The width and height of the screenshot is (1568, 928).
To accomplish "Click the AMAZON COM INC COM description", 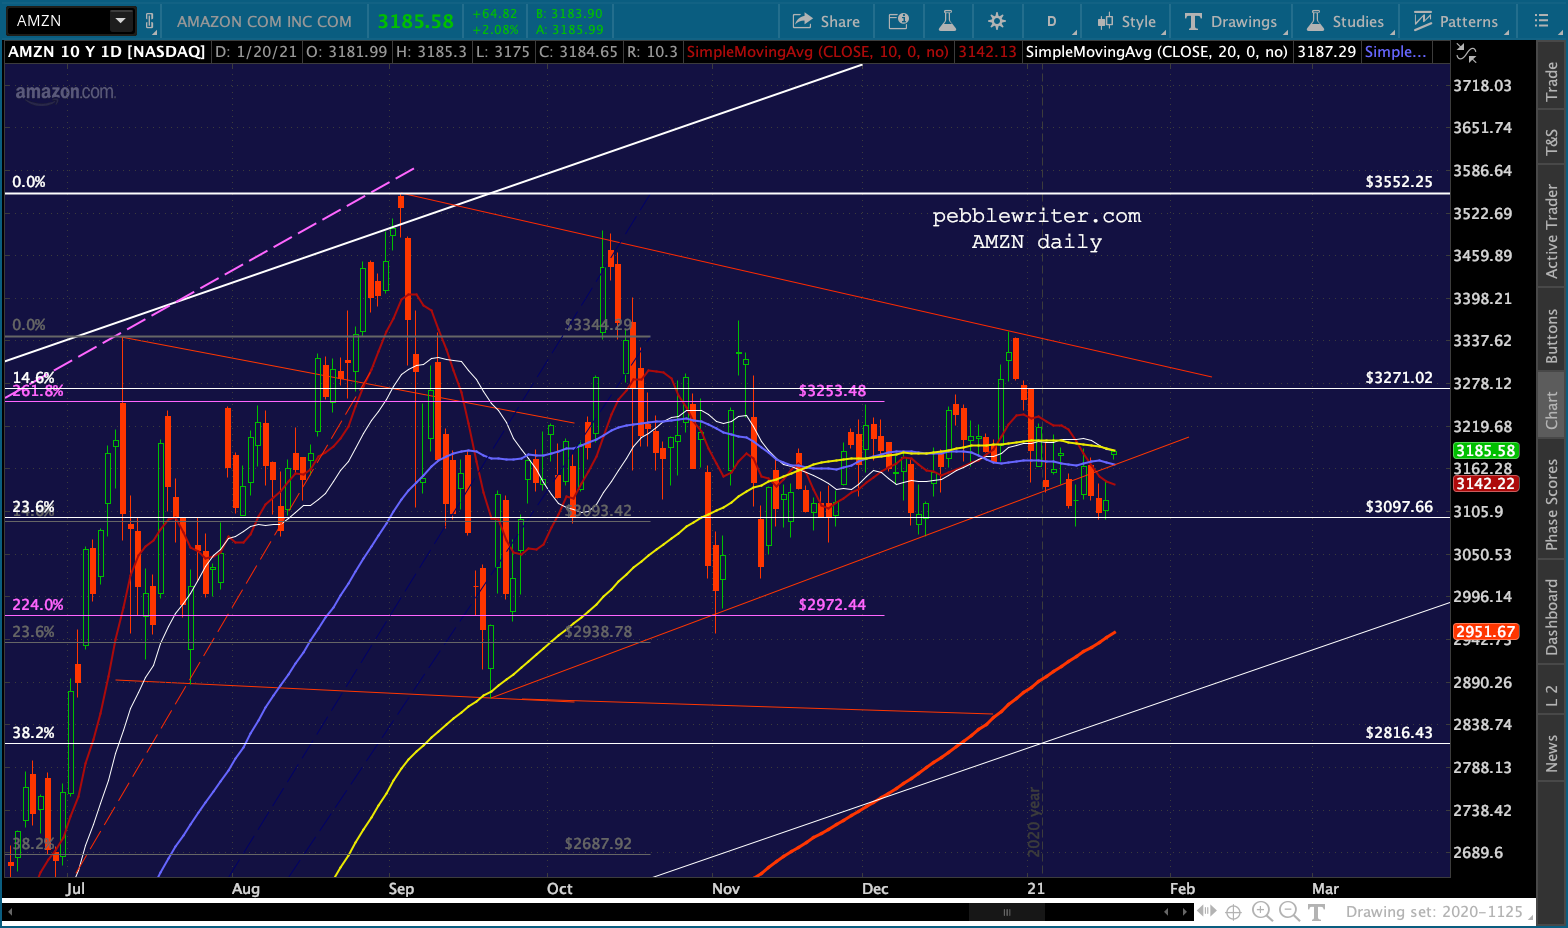I will click(264, 21).
